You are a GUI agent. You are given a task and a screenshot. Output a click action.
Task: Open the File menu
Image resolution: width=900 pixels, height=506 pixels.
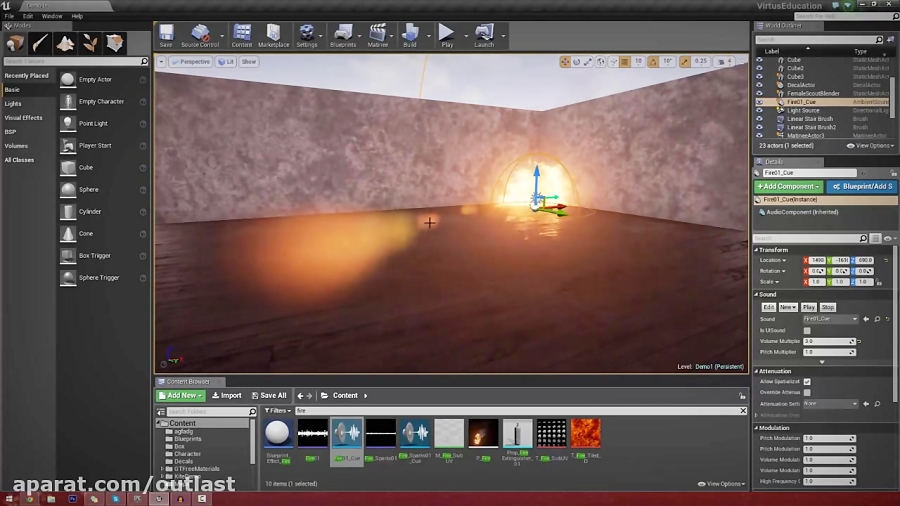9,16
